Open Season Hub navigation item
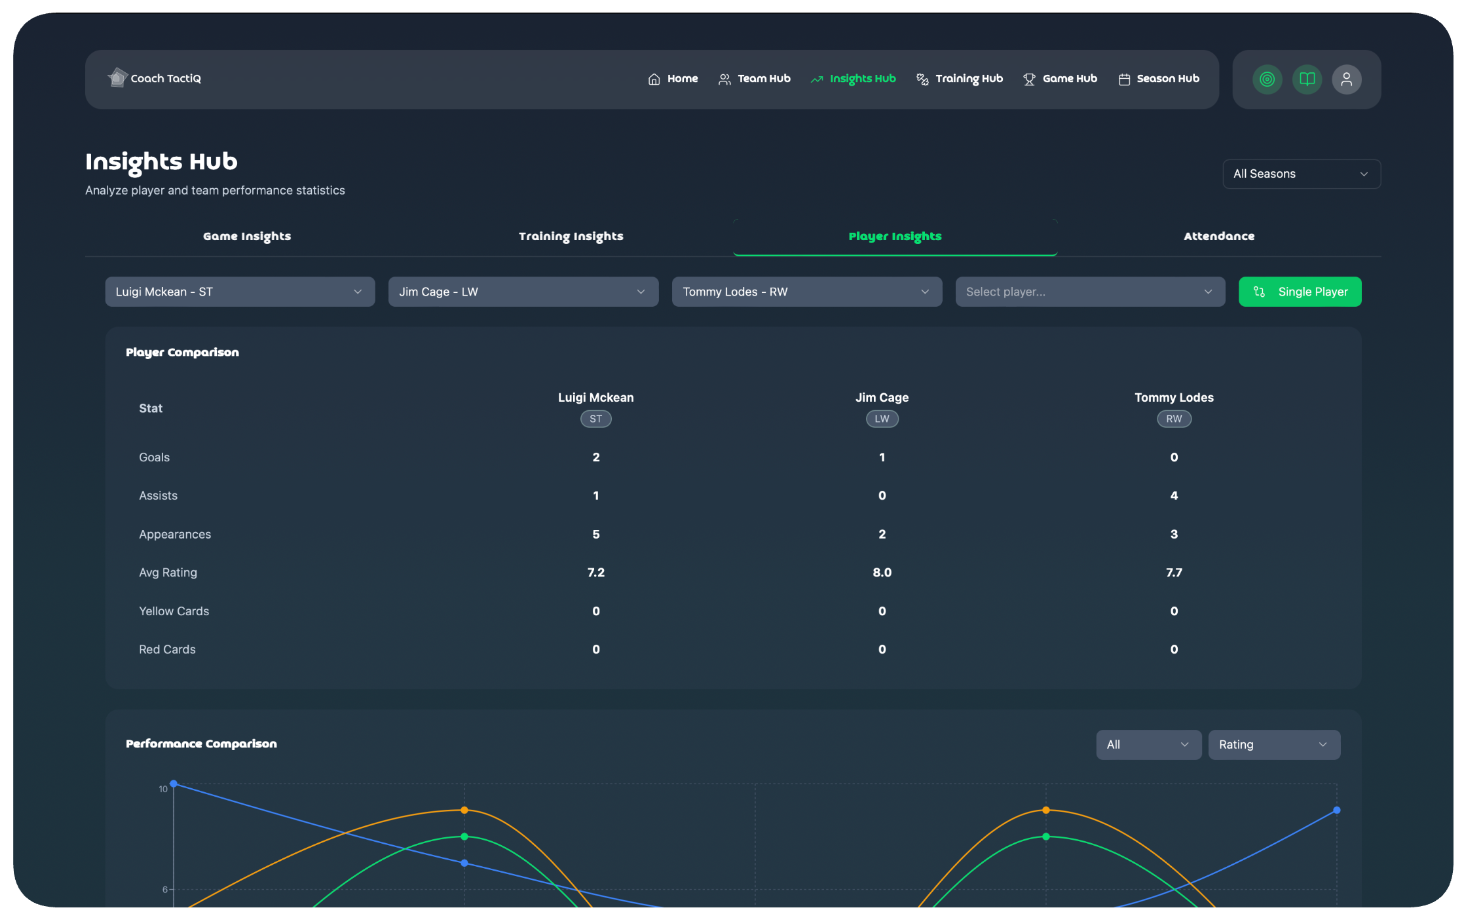This screenshot has height=920, width=1466. pos(1158,79)
